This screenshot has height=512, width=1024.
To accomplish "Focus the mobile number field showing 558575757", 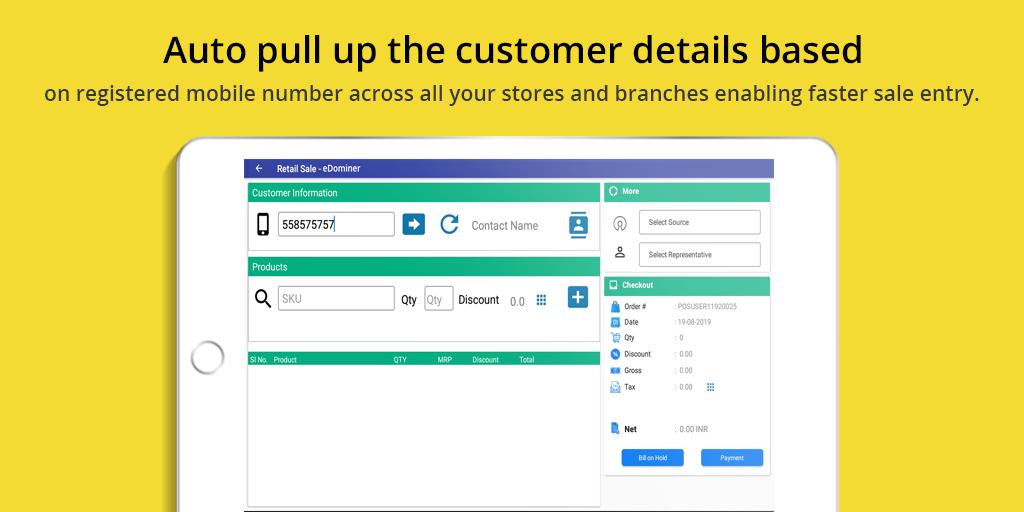I will pyautogui.click(x=336, y=225).
